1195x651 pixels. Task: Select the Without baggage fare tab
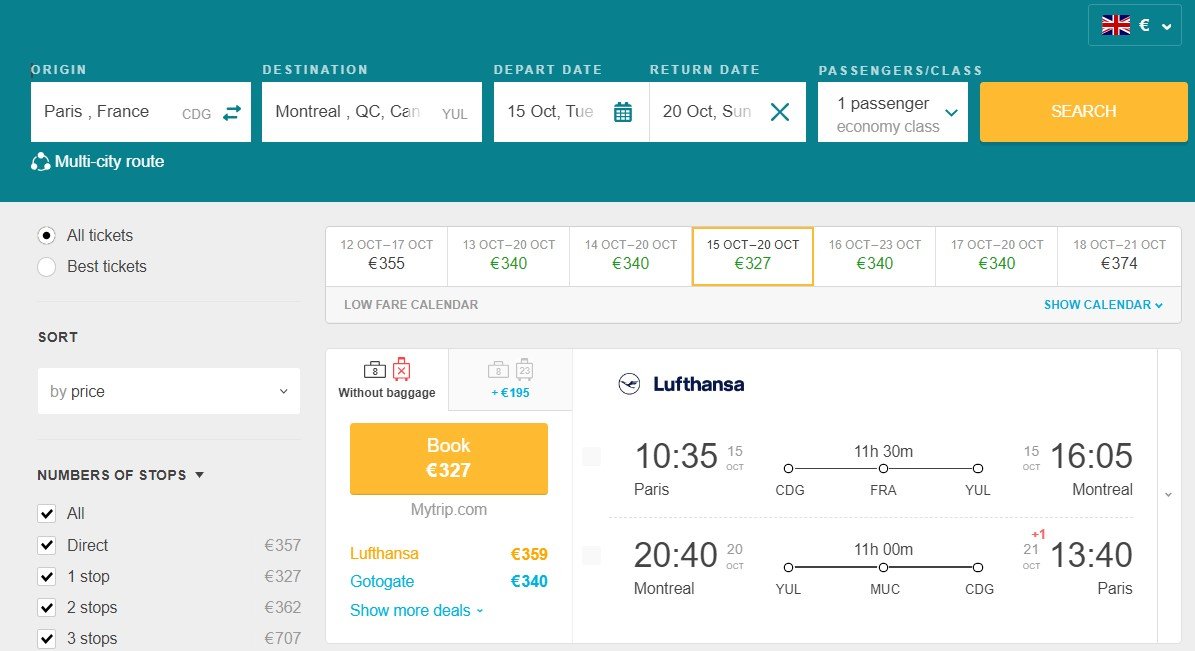click(x=387, y=380)
